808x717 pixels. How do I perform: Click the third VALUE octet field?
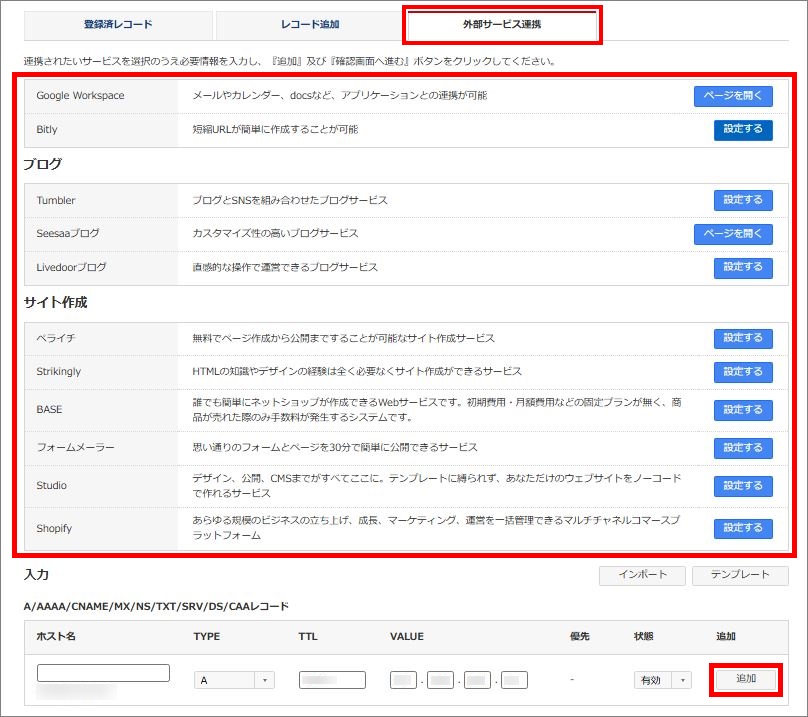[x=477, y=680]
